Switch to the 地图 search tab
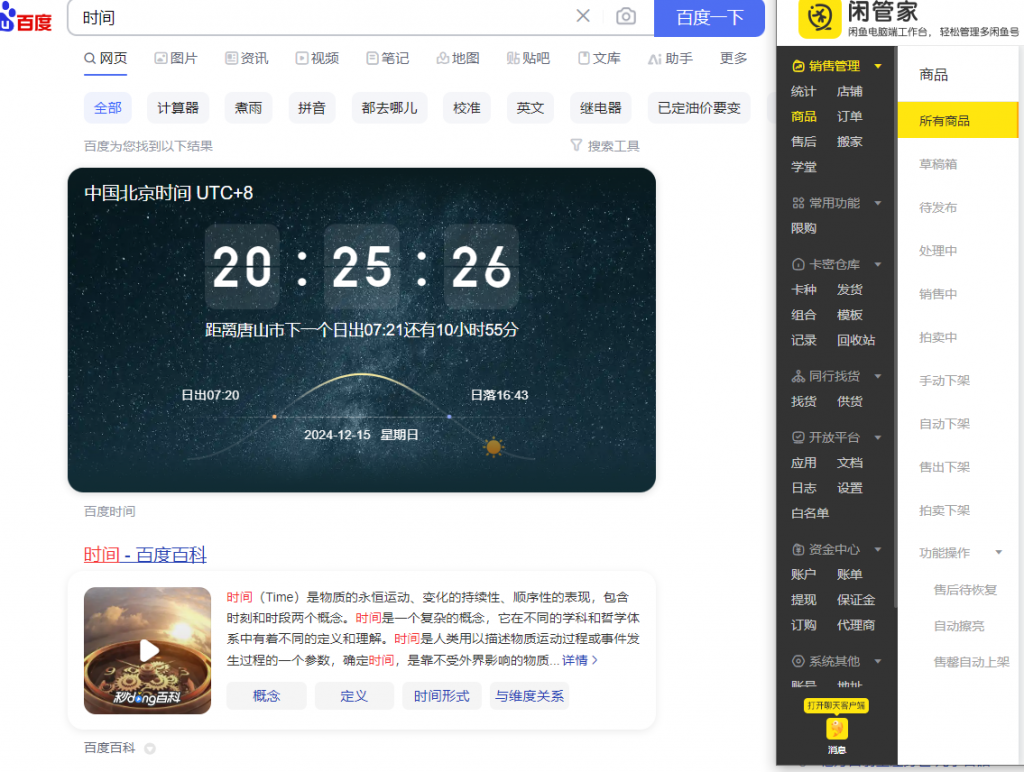 [458, 58]
